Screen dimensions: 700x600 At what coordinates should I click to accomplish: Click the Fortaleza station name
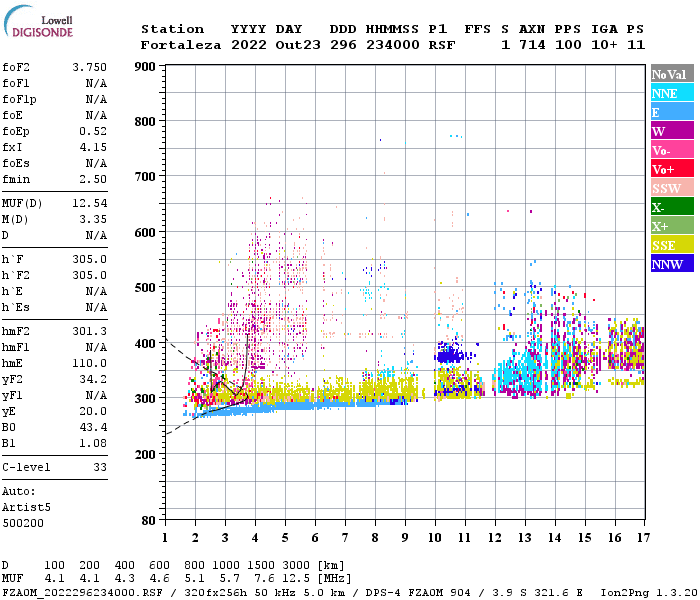181,45
